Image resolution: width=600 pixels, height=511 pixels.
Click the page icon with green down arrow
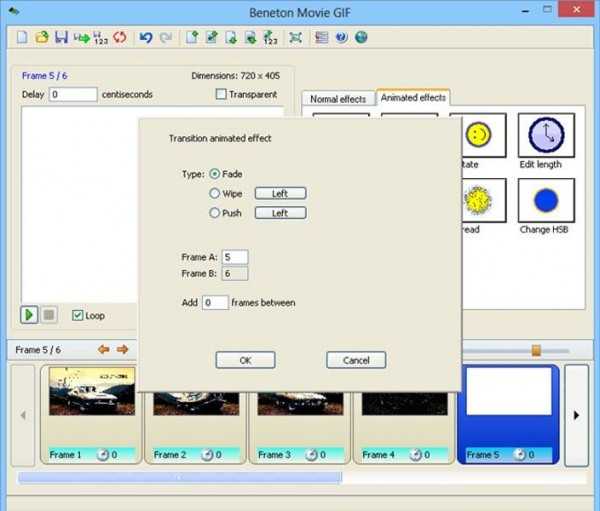[x=231, y=38]
